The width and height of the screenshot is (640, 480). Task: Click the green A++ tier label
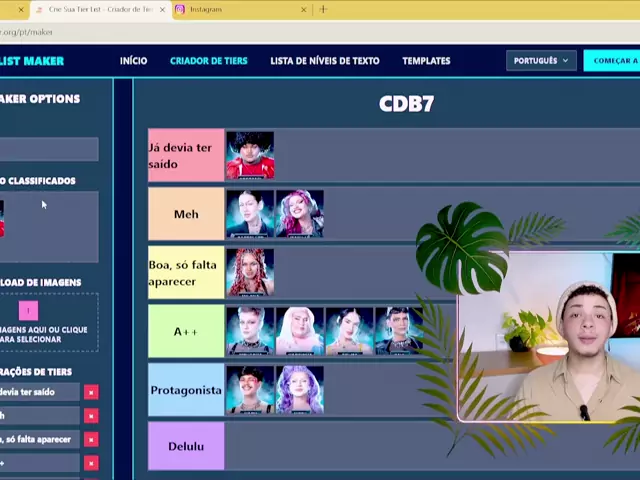[x=186, y=331]
